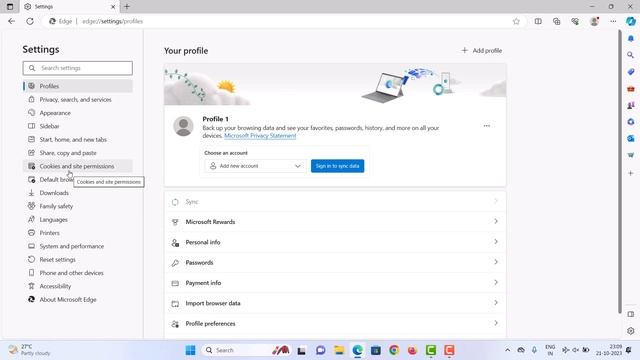Viewport: 640px width, 360px height.
Task: Open a new tab with plus button
Action: pyautogui.click(x=127, y=7)
